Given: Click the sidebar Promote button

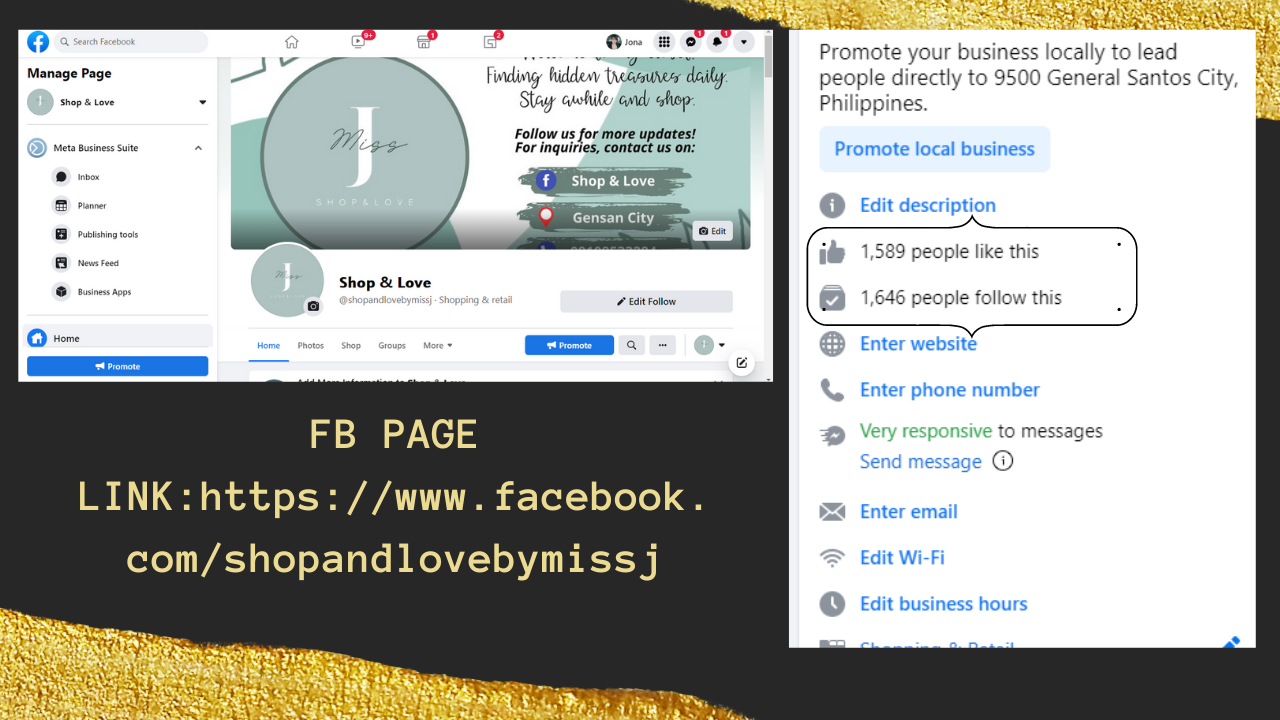Looking at the screenshot, I should pyautogui.click(x=118, y=366).
